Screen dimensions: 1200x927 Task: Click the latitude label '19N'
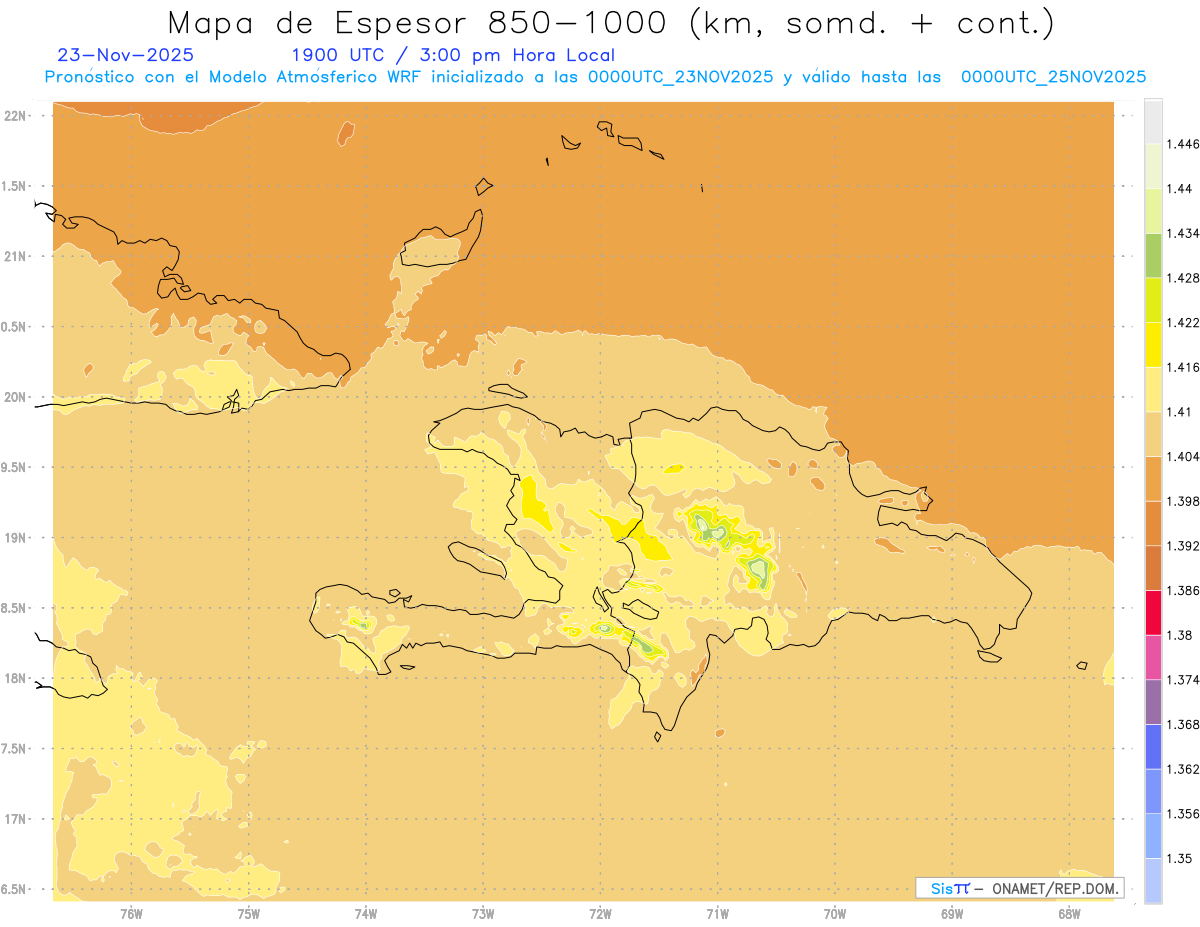click(x=15, y=538)
